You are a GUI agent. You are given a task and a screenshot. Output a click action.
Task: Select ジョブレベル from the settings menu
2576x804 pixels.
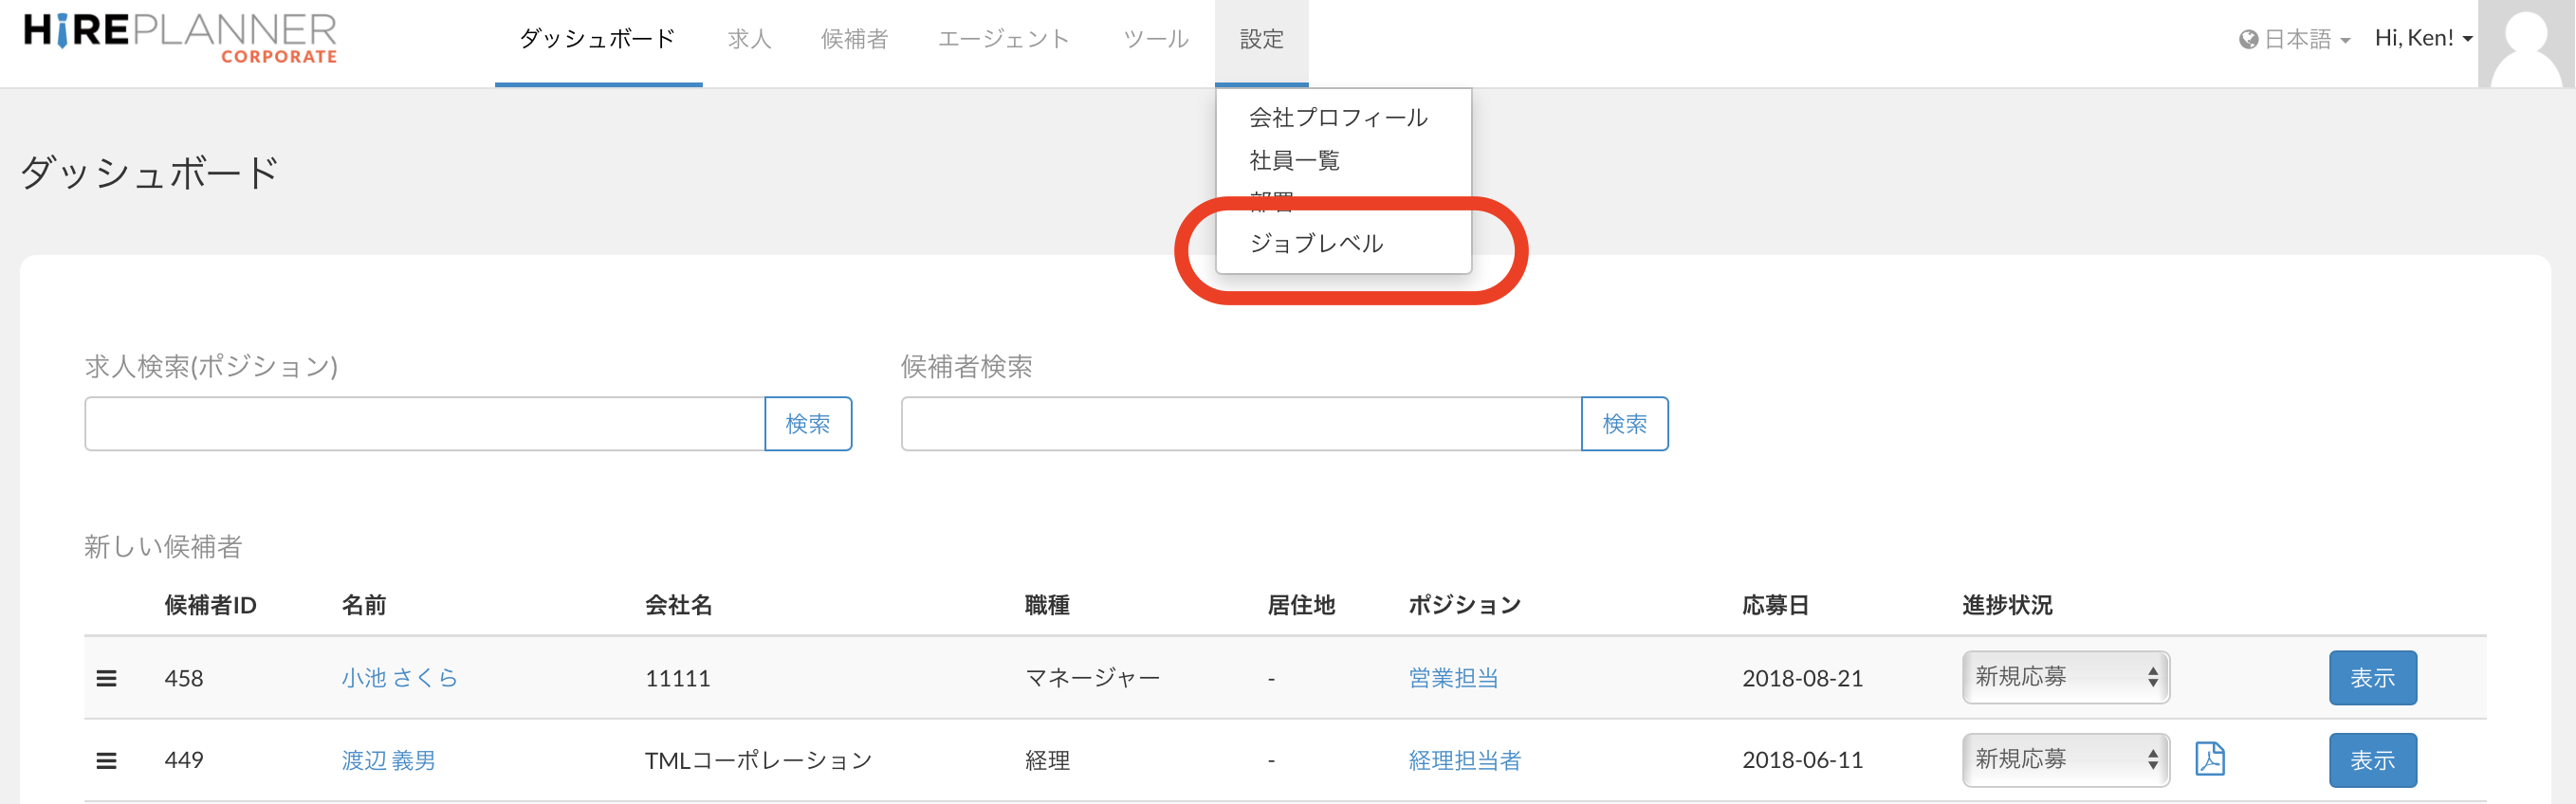click(x=1316, y=243)
